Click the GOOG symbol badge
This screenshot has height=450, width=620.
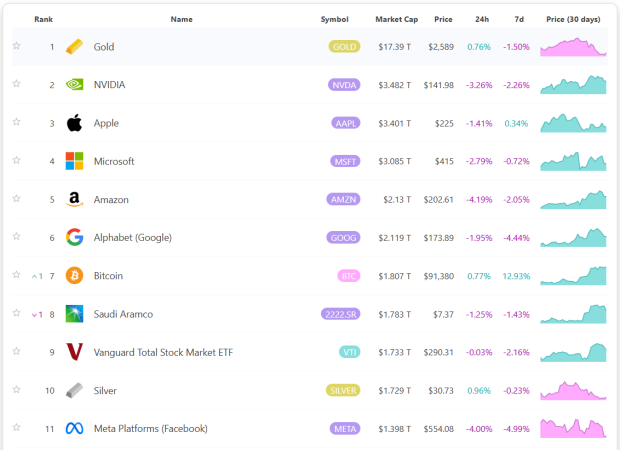343,238
